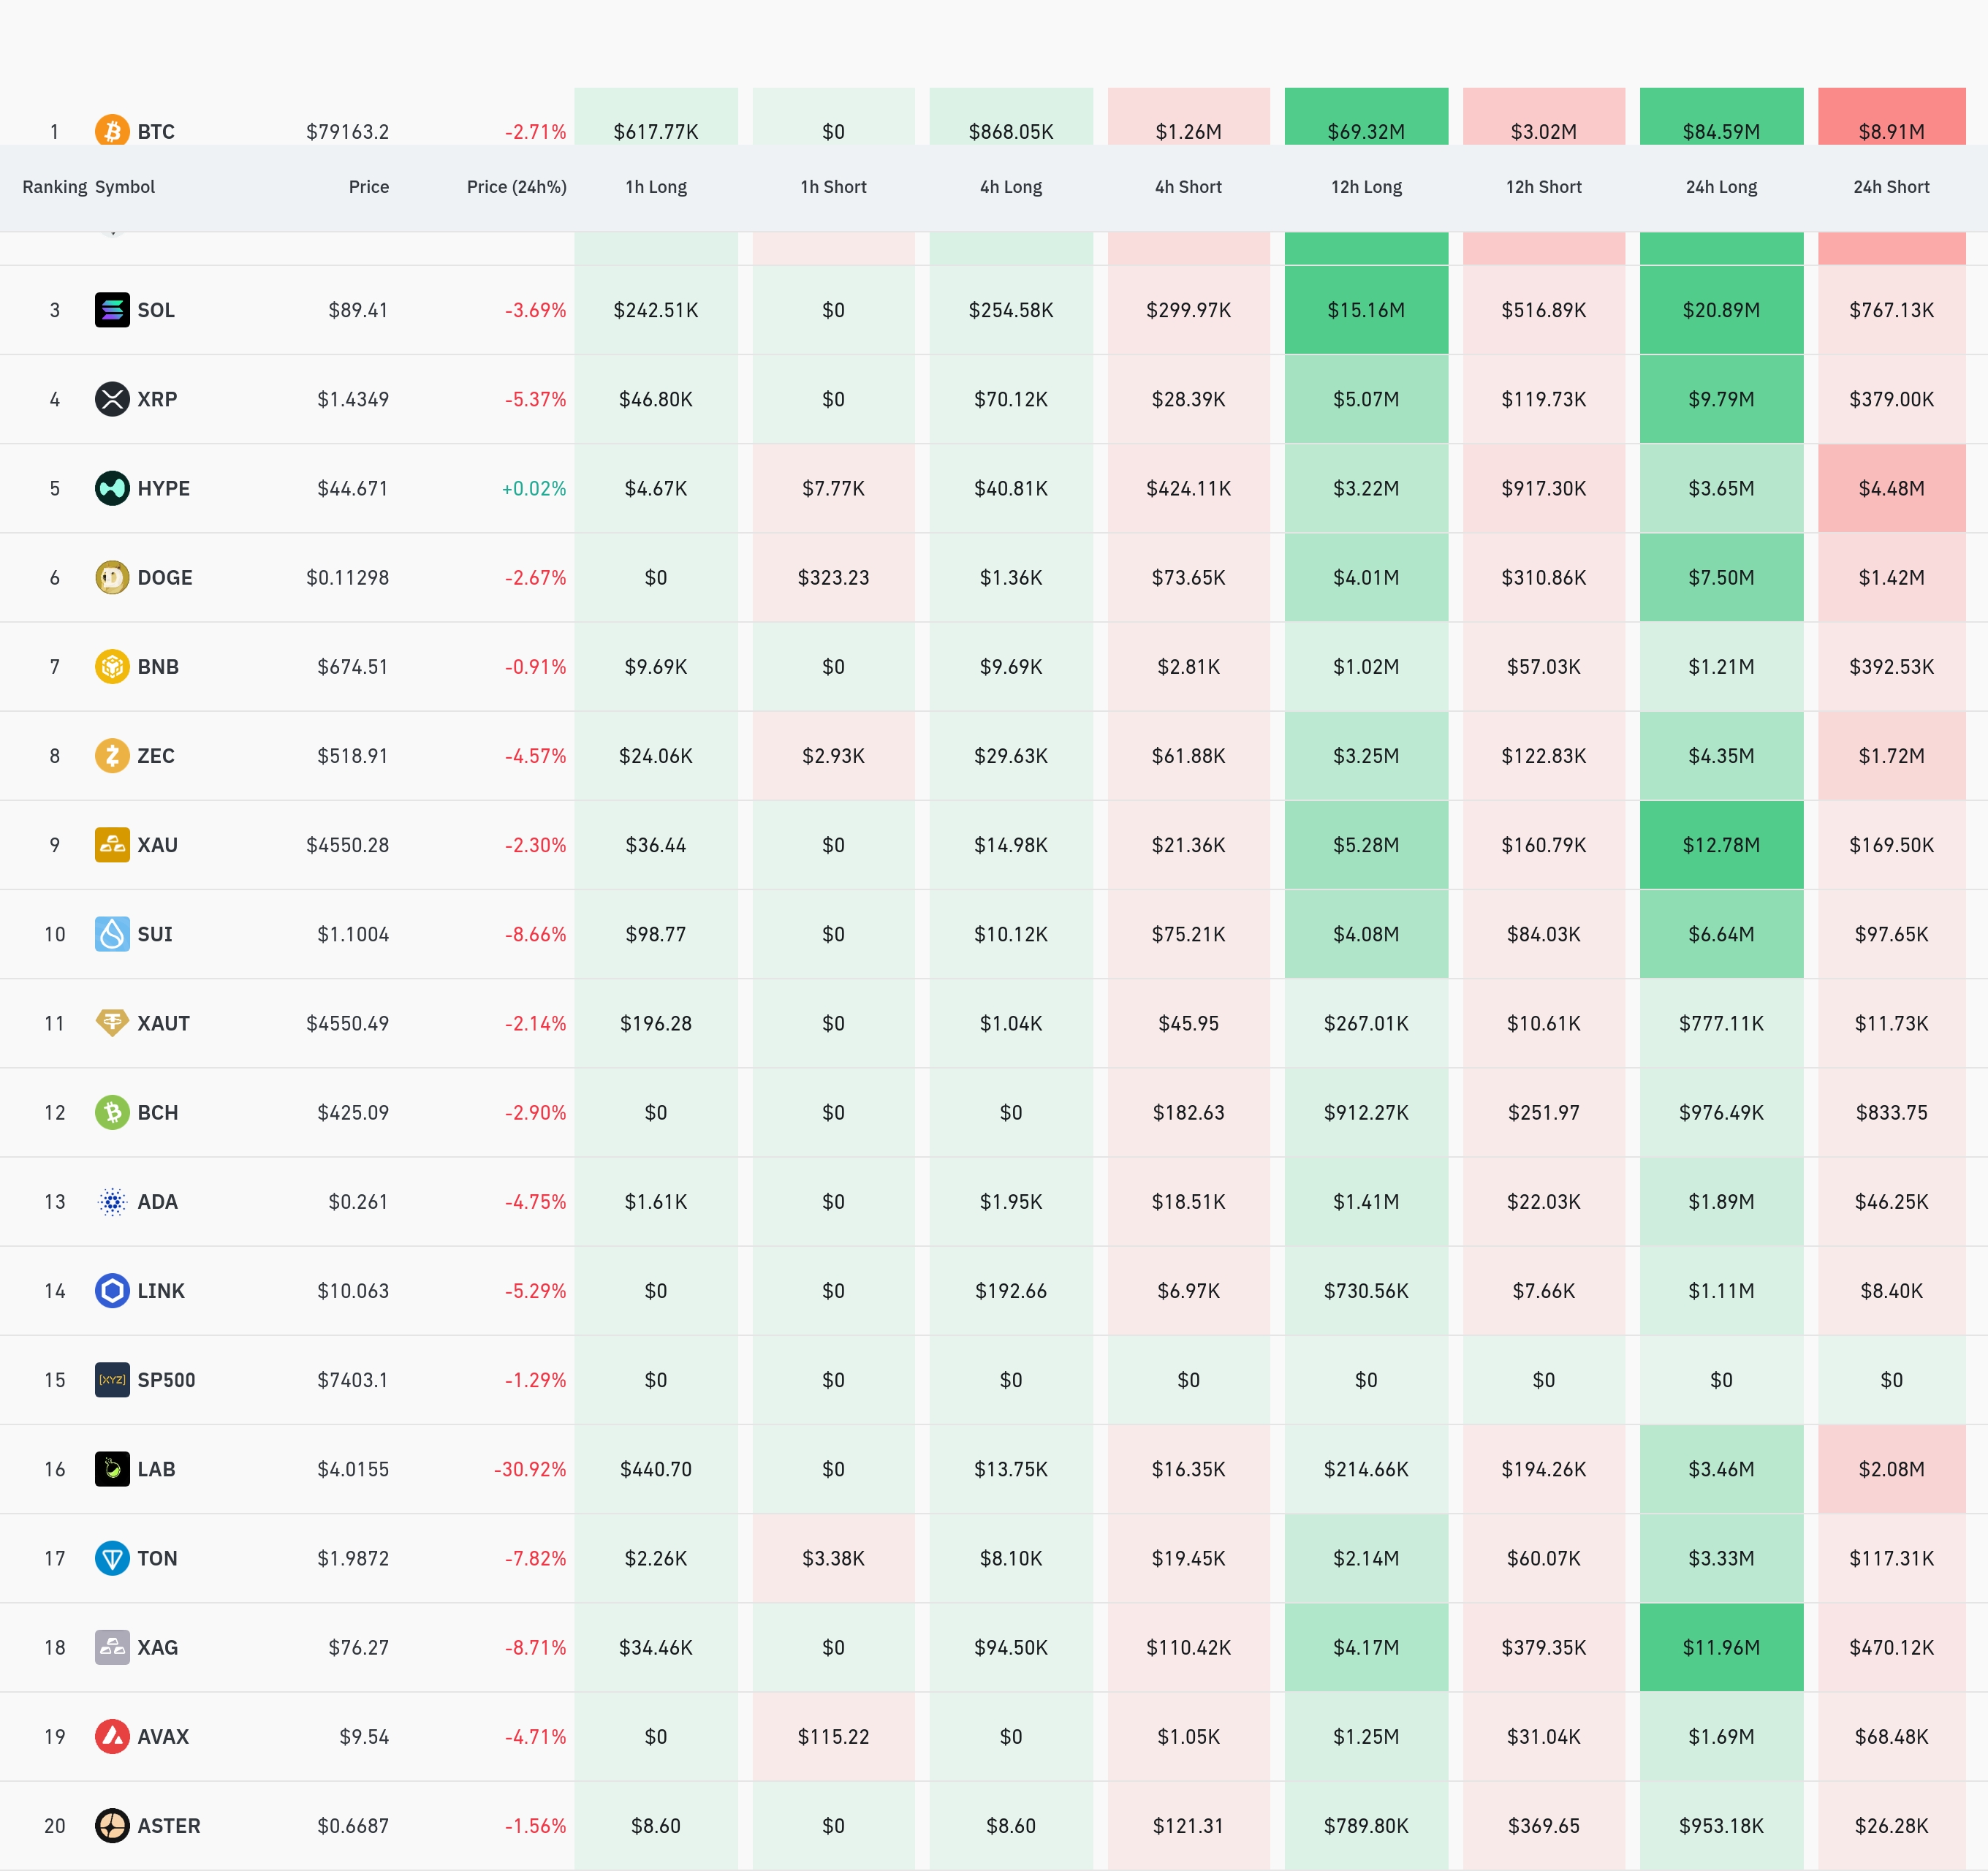Click the XAG silver icon
The width and height of the screenshot is (1988, 1871).
(x=112, y=1647)
